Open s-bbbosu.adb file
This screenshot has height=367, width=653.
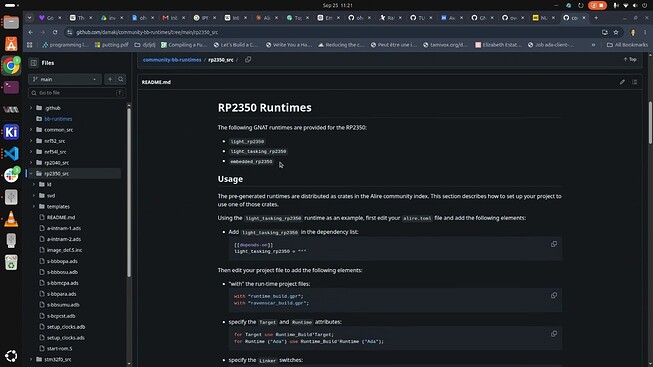coord(62,272)
